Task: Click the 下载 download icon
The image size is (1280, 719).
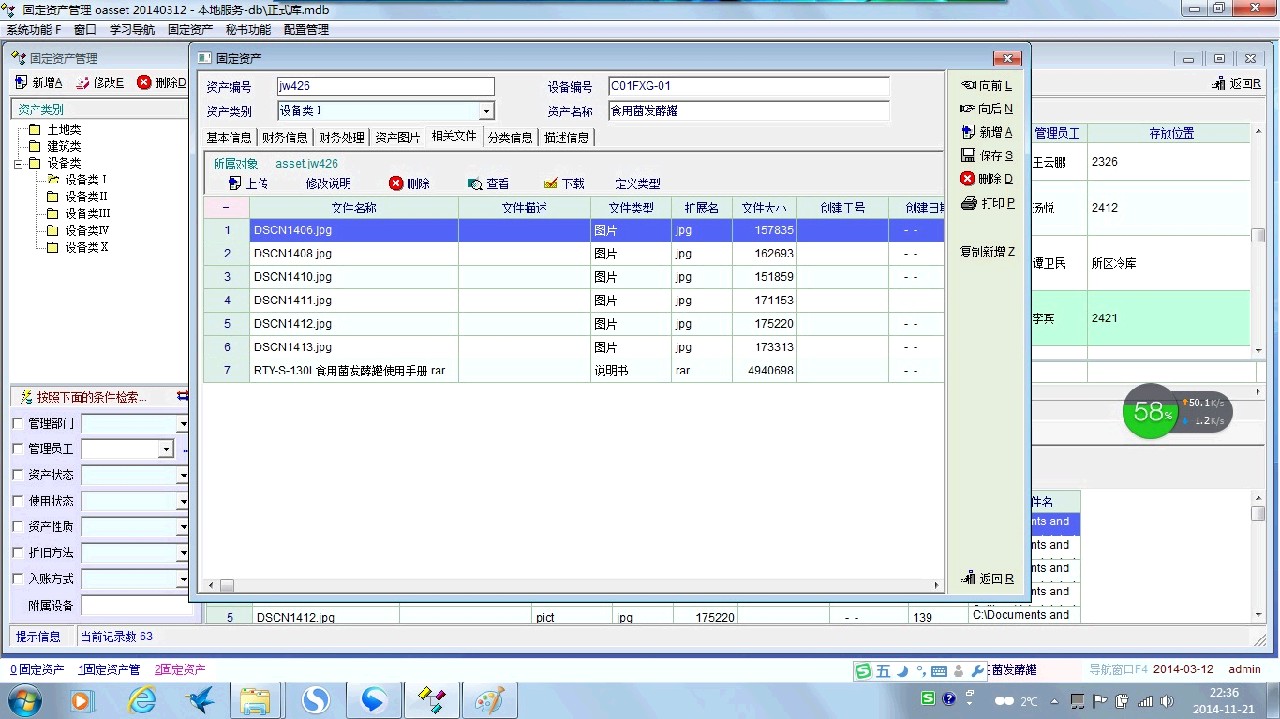Action: 551,184
